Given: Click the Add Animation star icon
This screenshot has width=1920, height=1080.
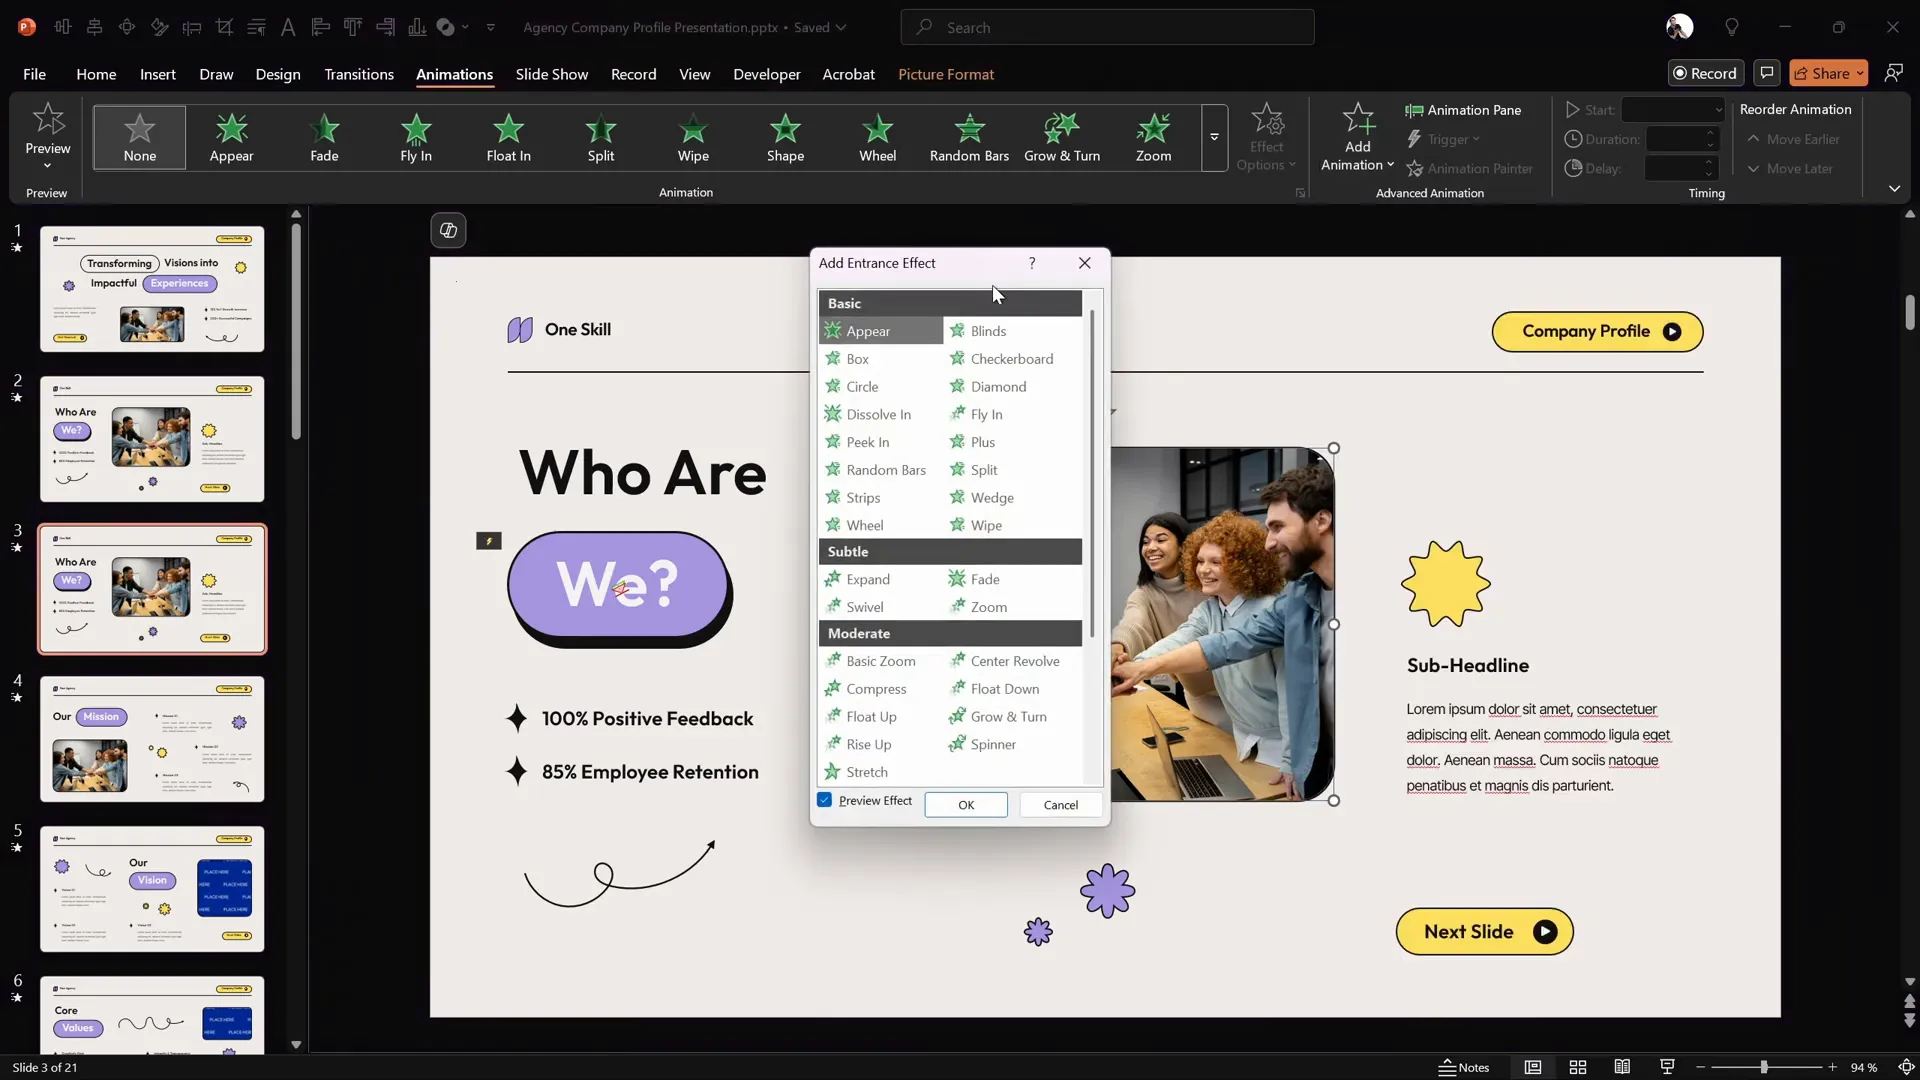Looking at the screenshot, I should tap(1357, 120).
